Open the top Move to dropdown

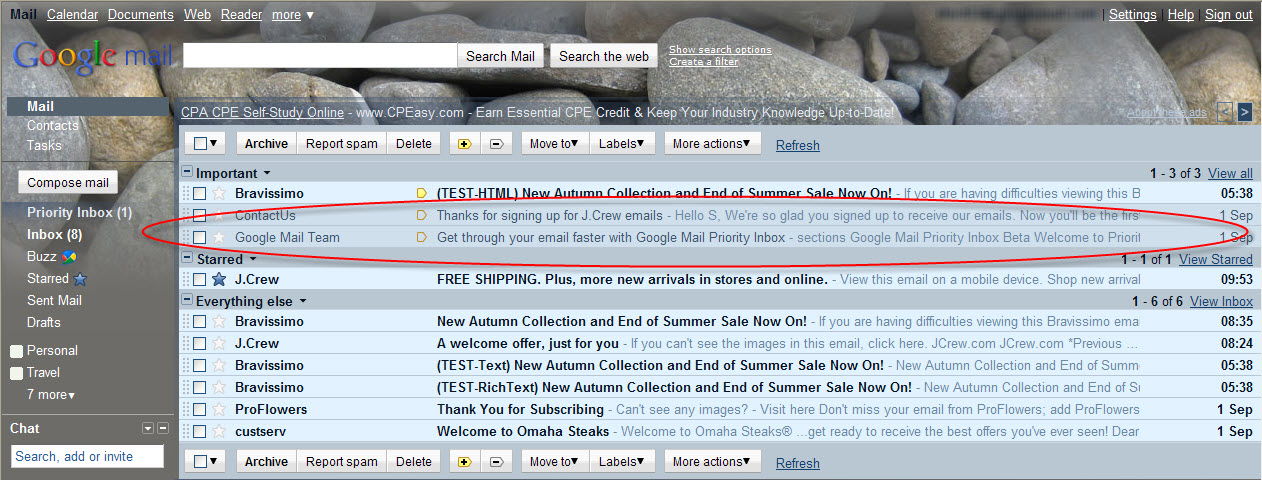pyautogui.click(x=554, y=144)
